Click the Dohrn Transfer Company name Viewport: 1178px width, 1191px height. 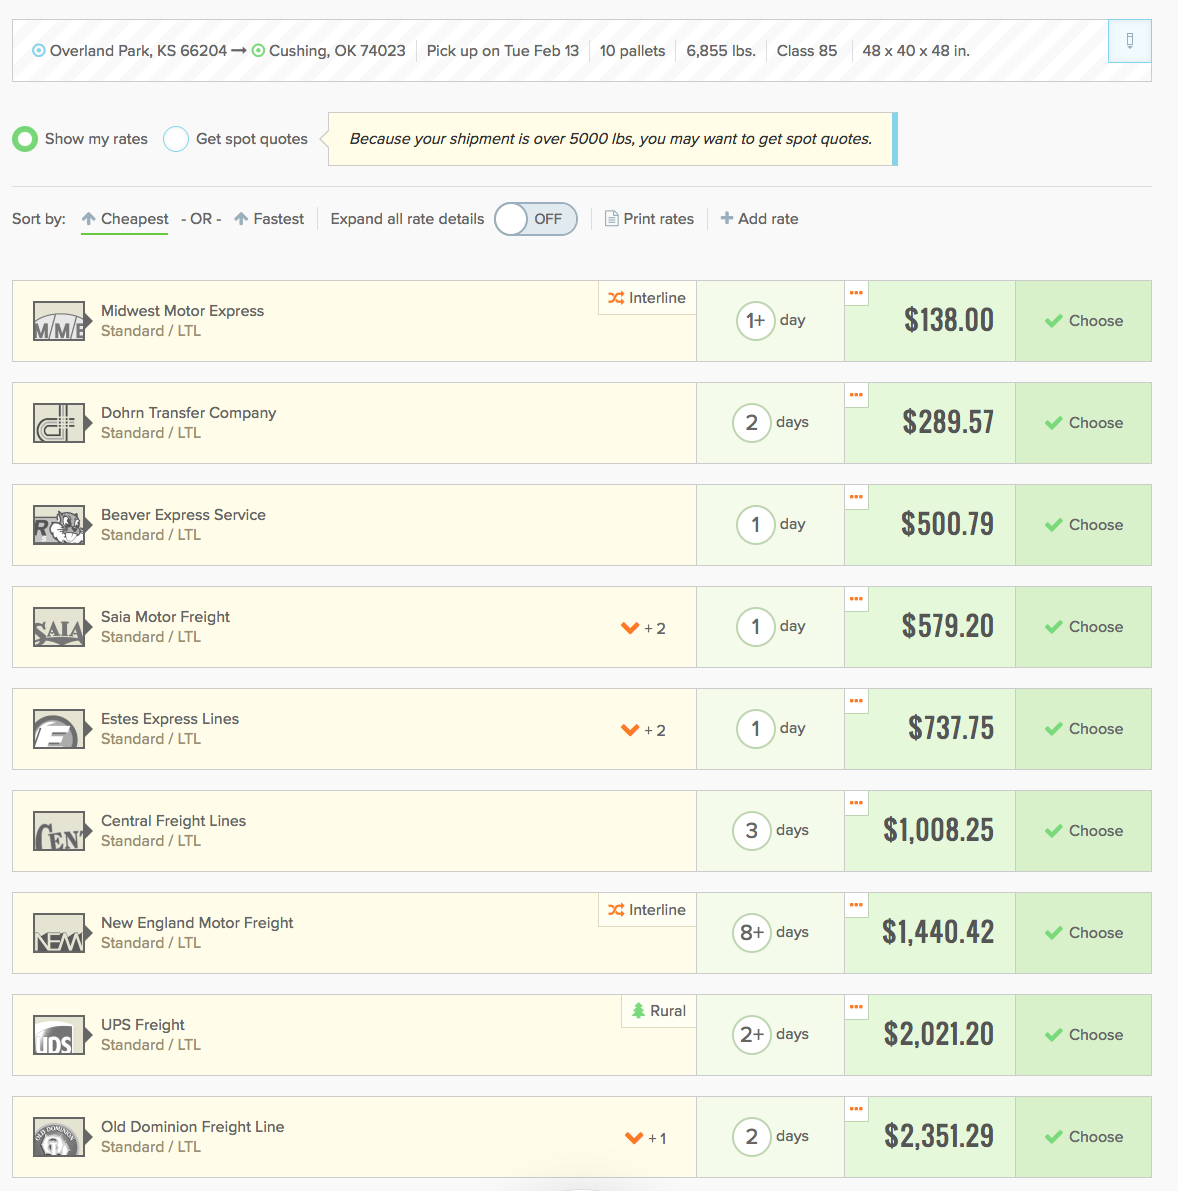click(188, 412)
